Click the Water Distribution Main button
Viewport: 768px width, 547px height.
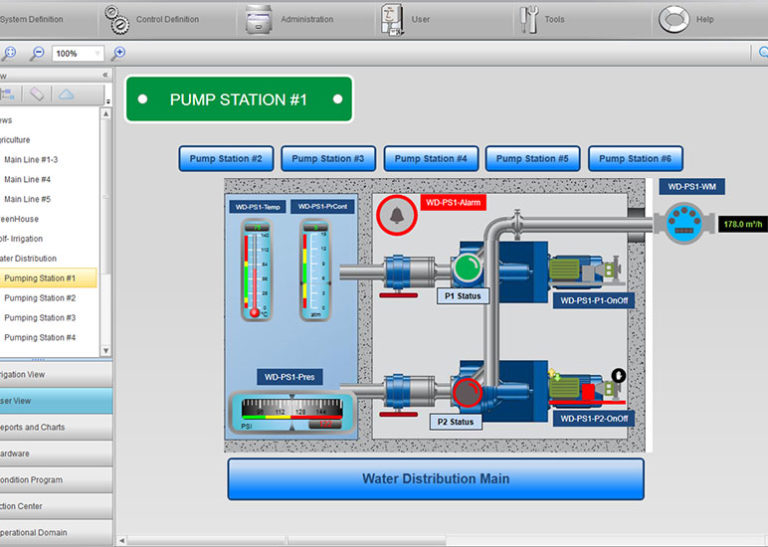click(435, 479)
